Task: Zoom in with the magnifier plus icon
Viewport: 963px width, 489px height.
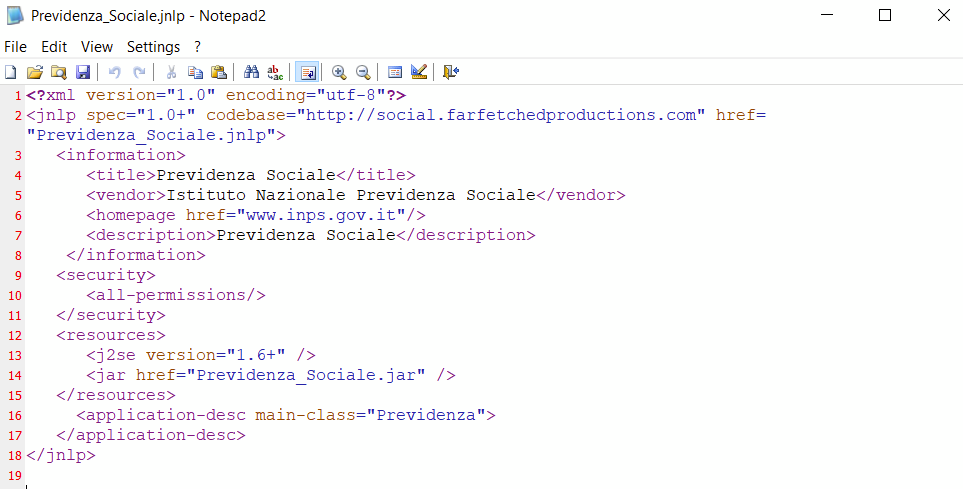Action: pyautogui.click(x=338, y=72)
